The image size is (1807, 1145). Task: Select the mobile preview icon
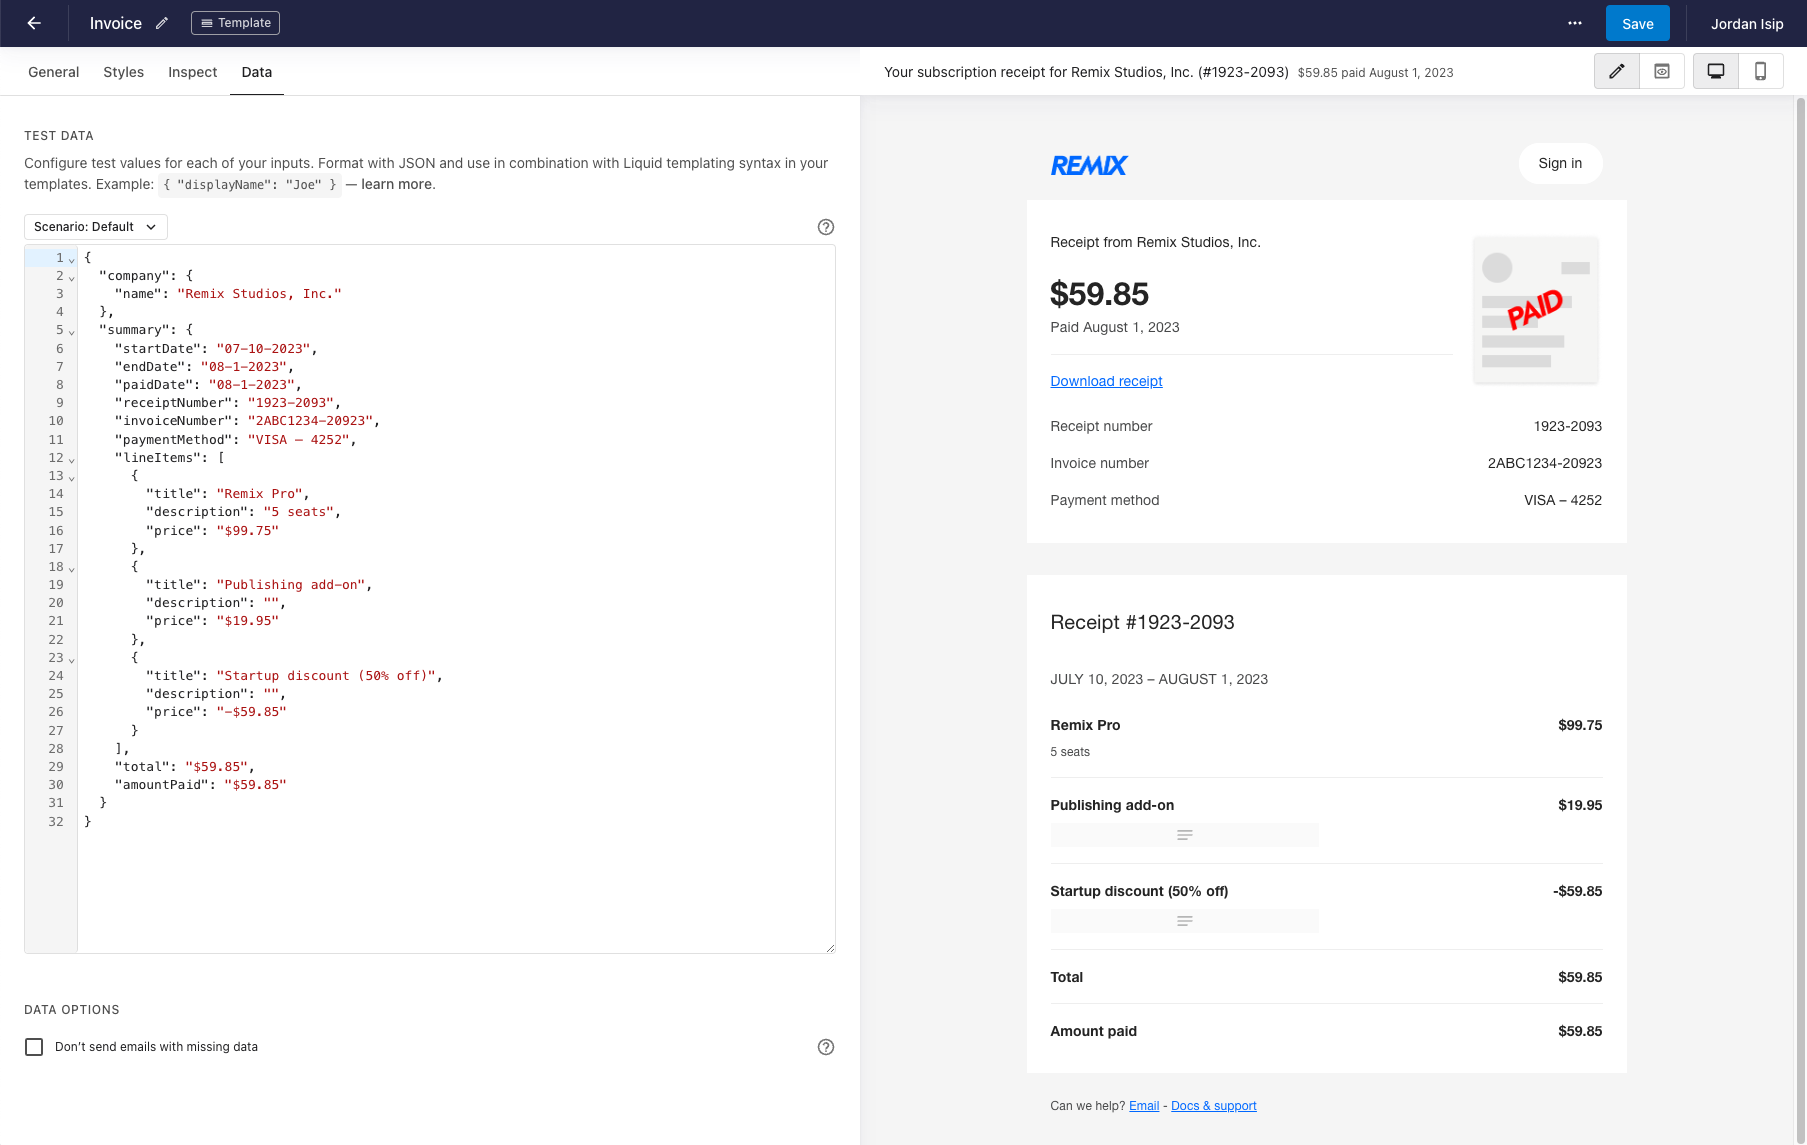click(1761, 71)
